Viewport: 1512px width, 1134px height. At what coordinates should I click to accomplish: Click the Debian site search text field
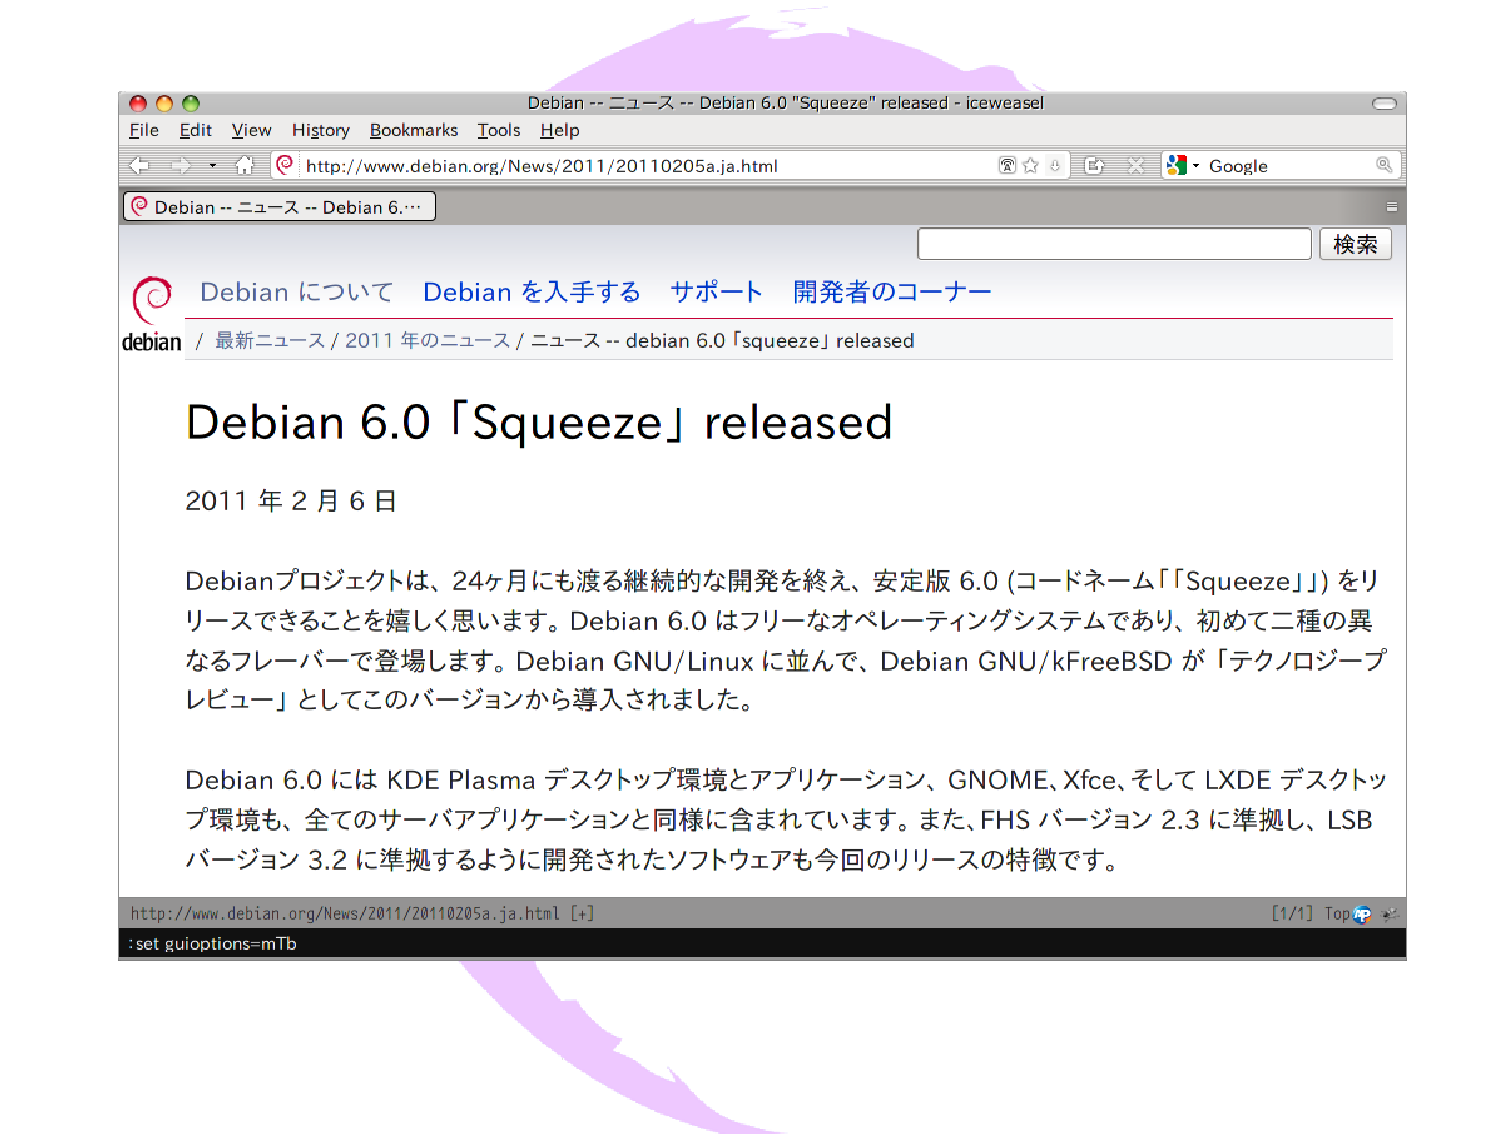point(1114,244)
